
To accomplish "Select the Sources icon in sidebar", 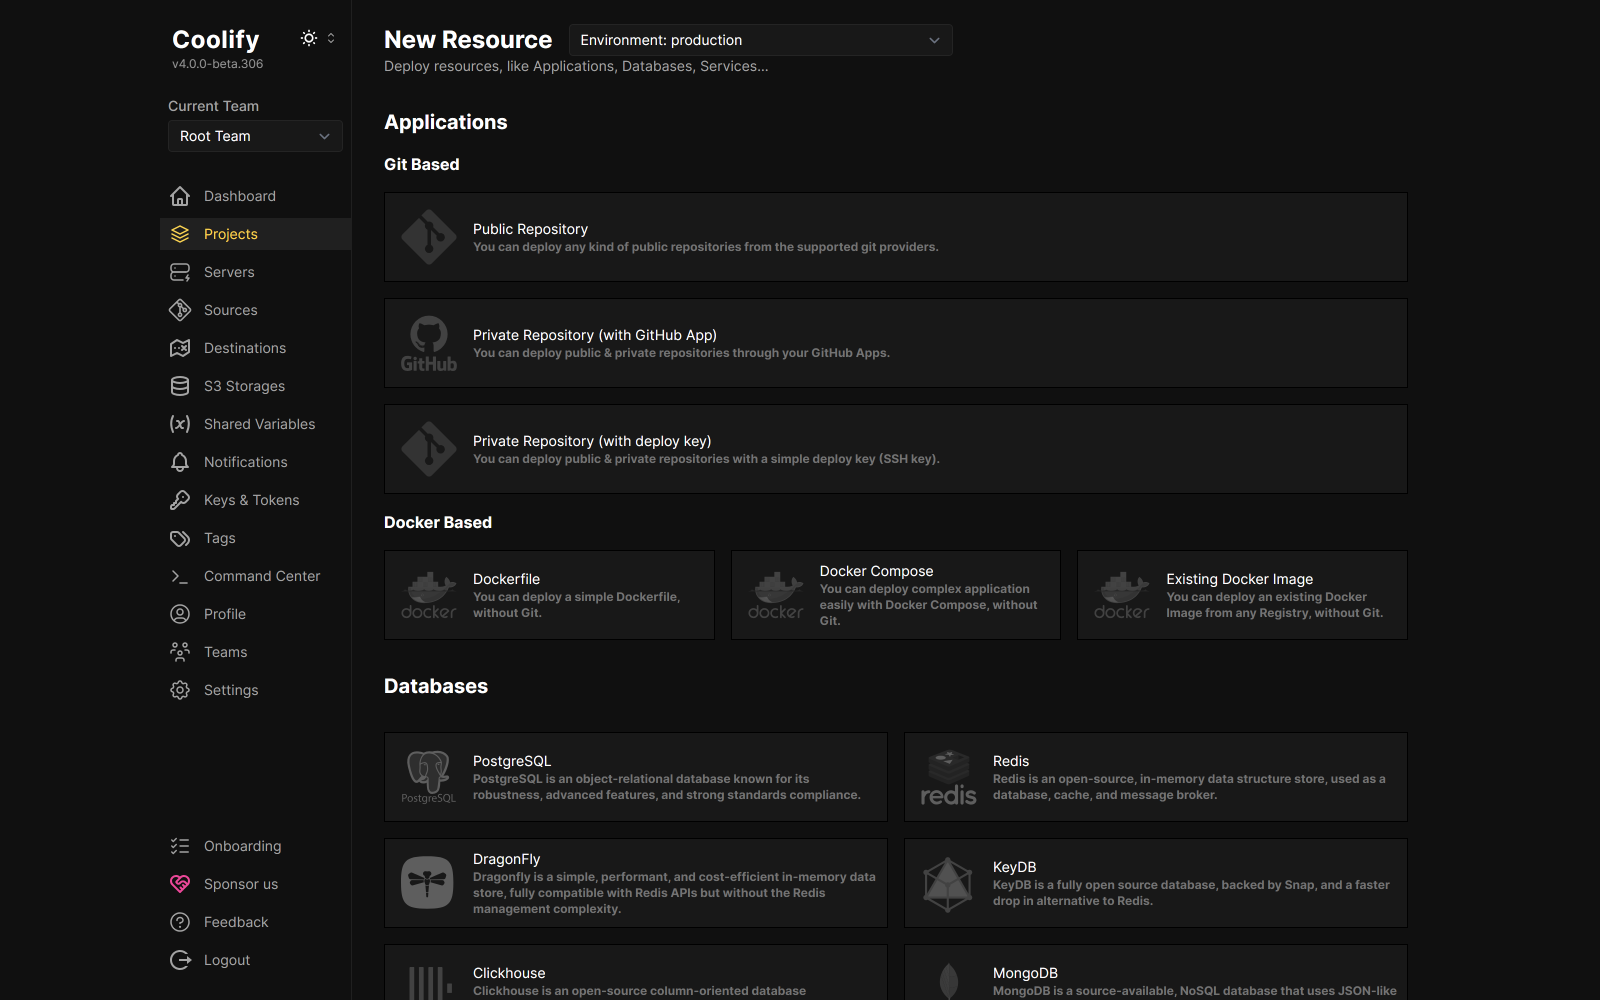I will tap(180, 310).
